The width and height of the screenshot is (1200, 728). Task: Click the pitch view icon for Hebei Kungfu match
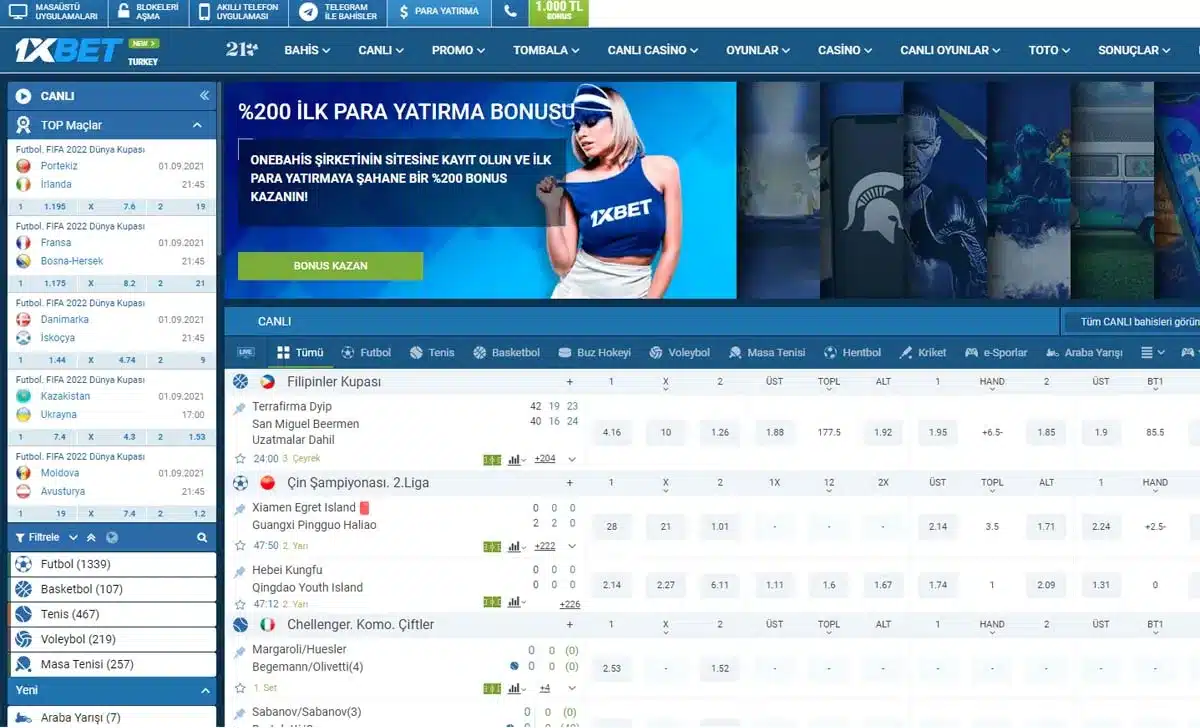tap(492, 603)
